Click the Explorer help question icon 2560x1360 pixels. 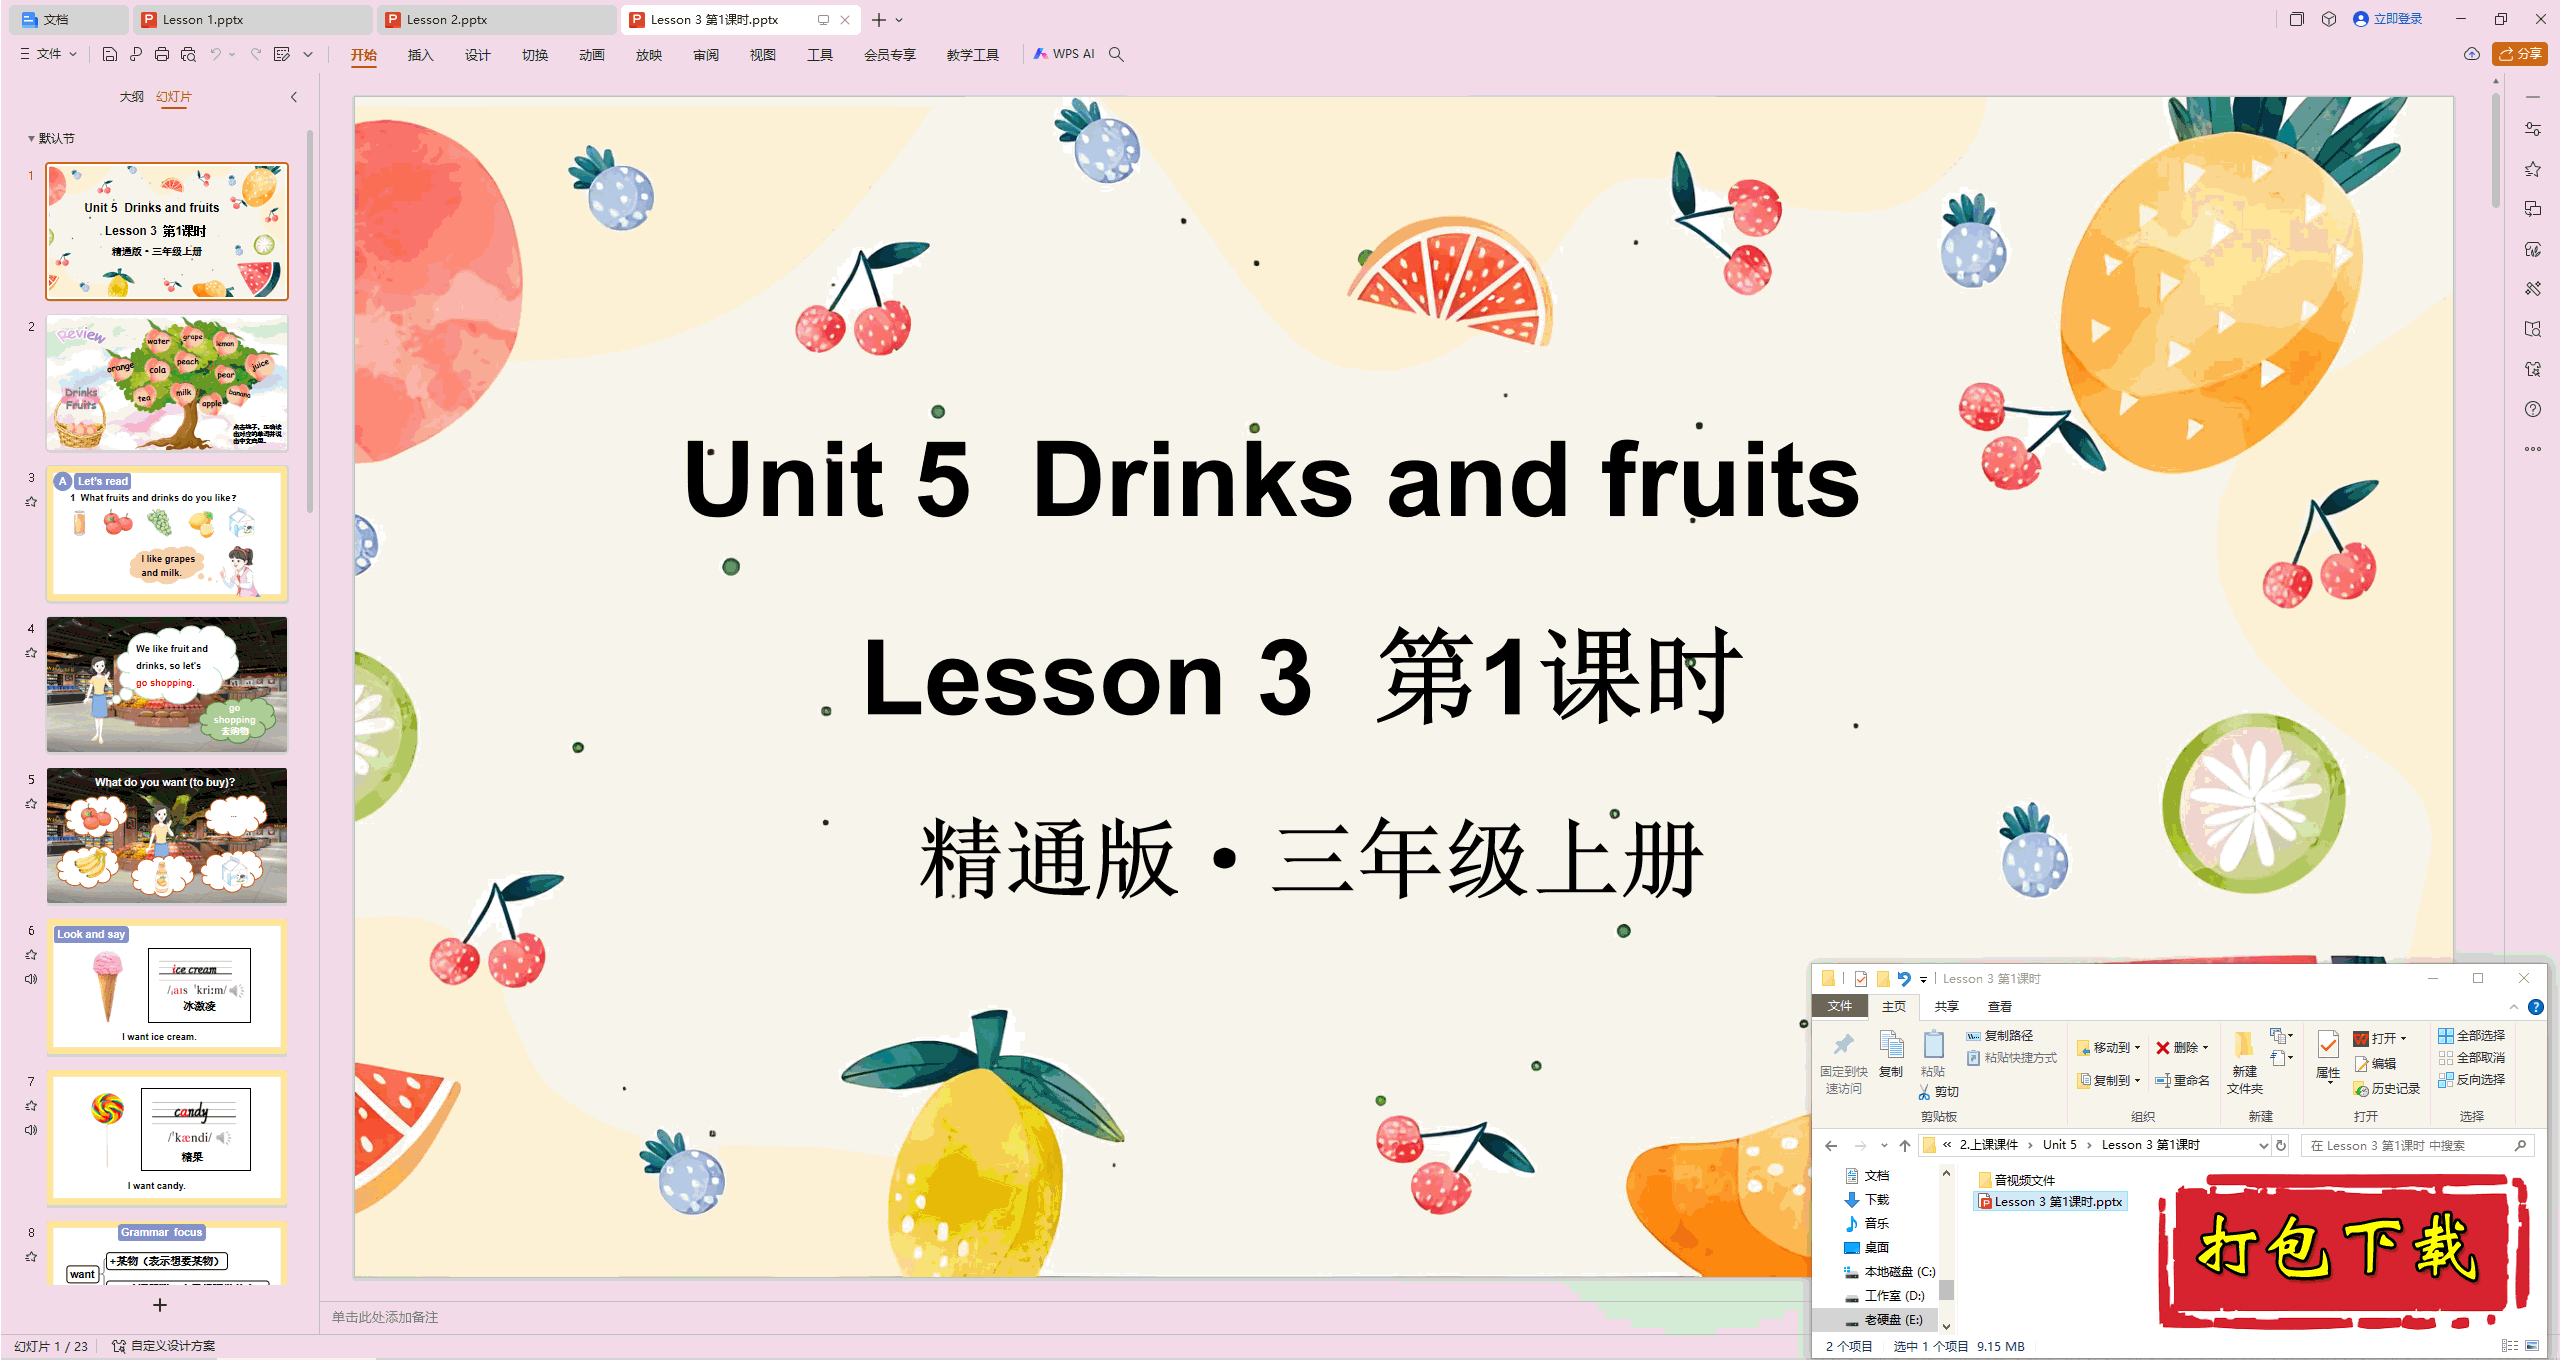[x=2535, y=1007]
